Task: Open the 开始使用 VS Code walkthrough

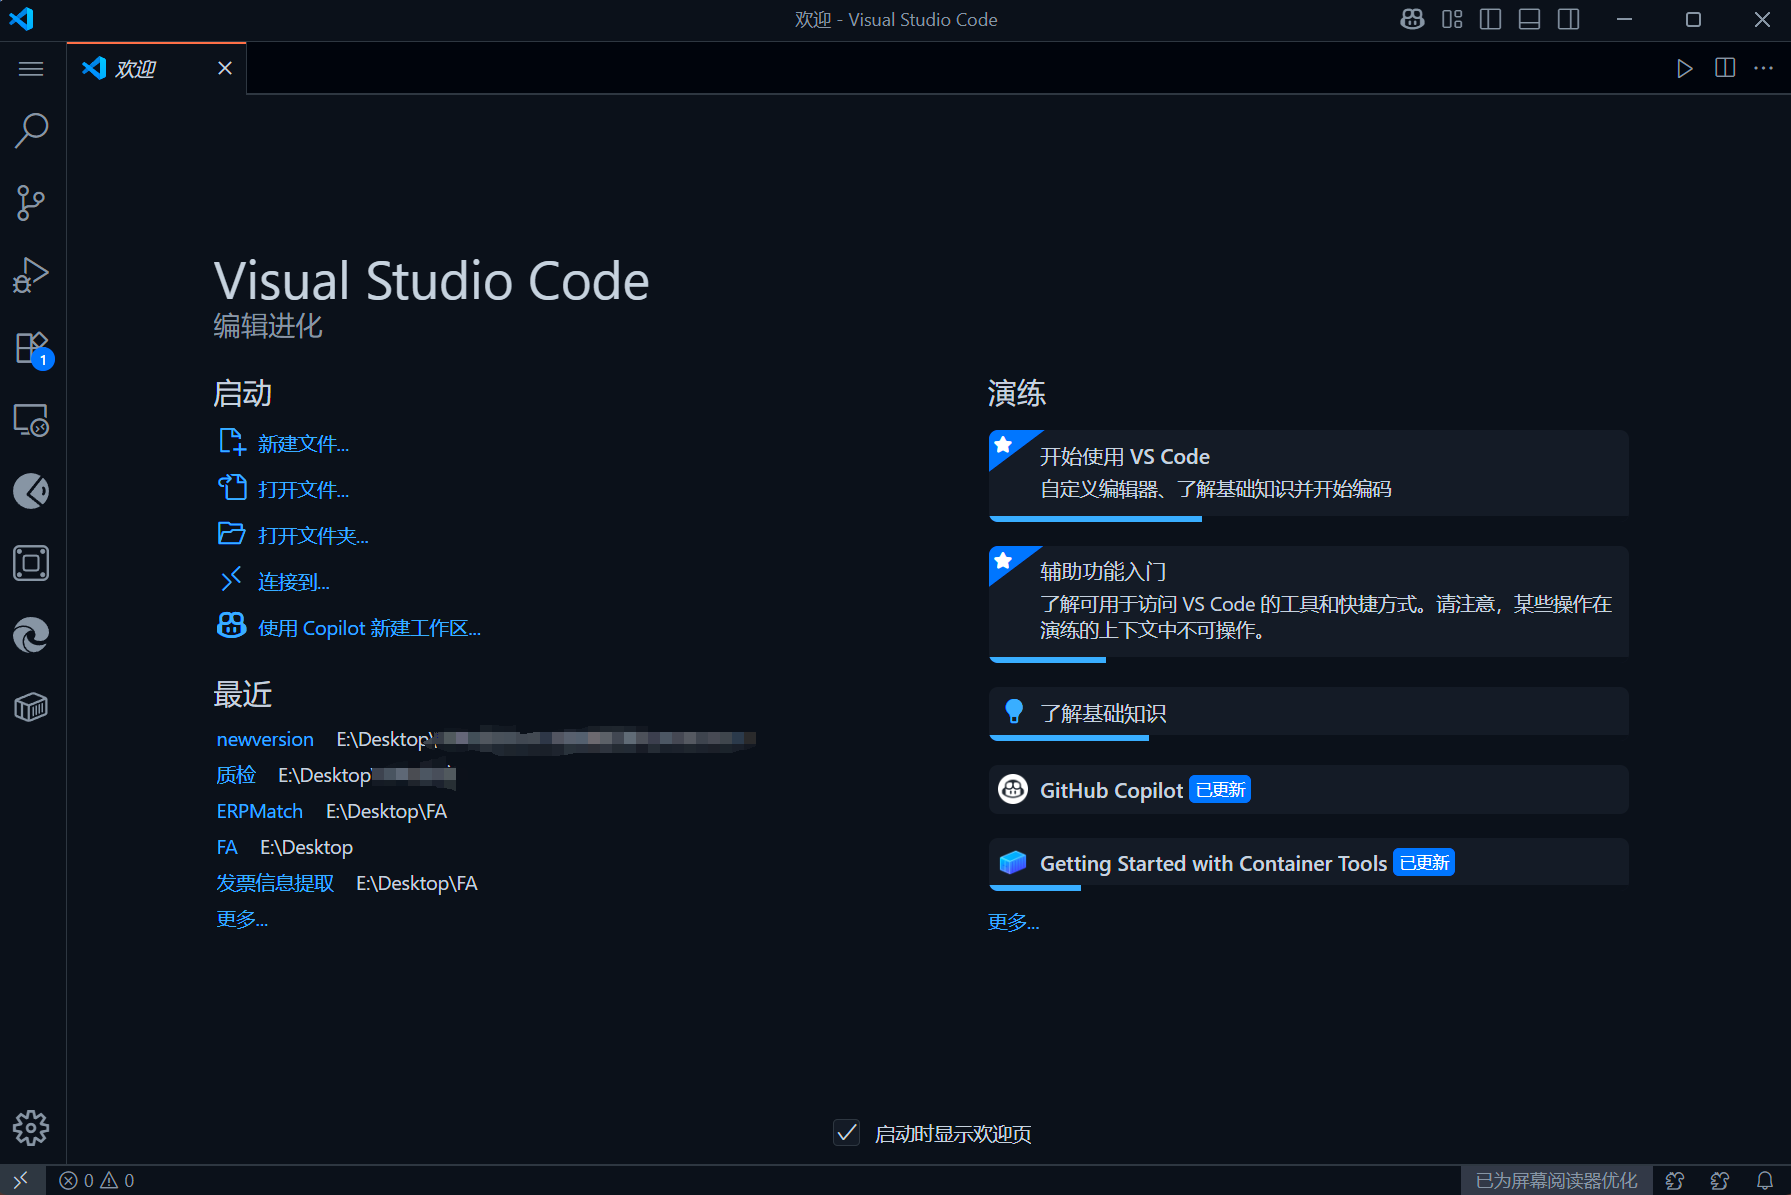Action: click(x=1308, y=474)
